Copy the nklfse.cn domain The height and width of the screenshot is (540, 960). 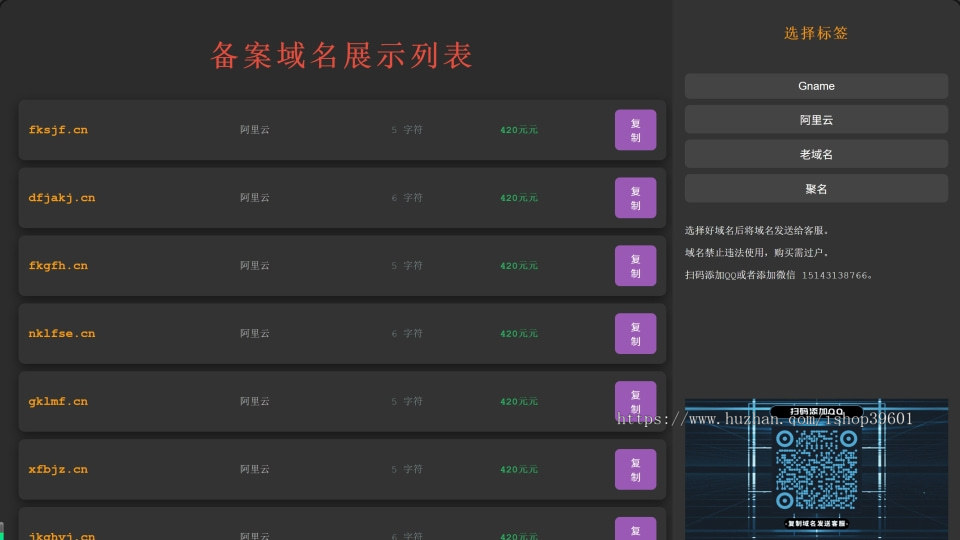pos(635,334)
